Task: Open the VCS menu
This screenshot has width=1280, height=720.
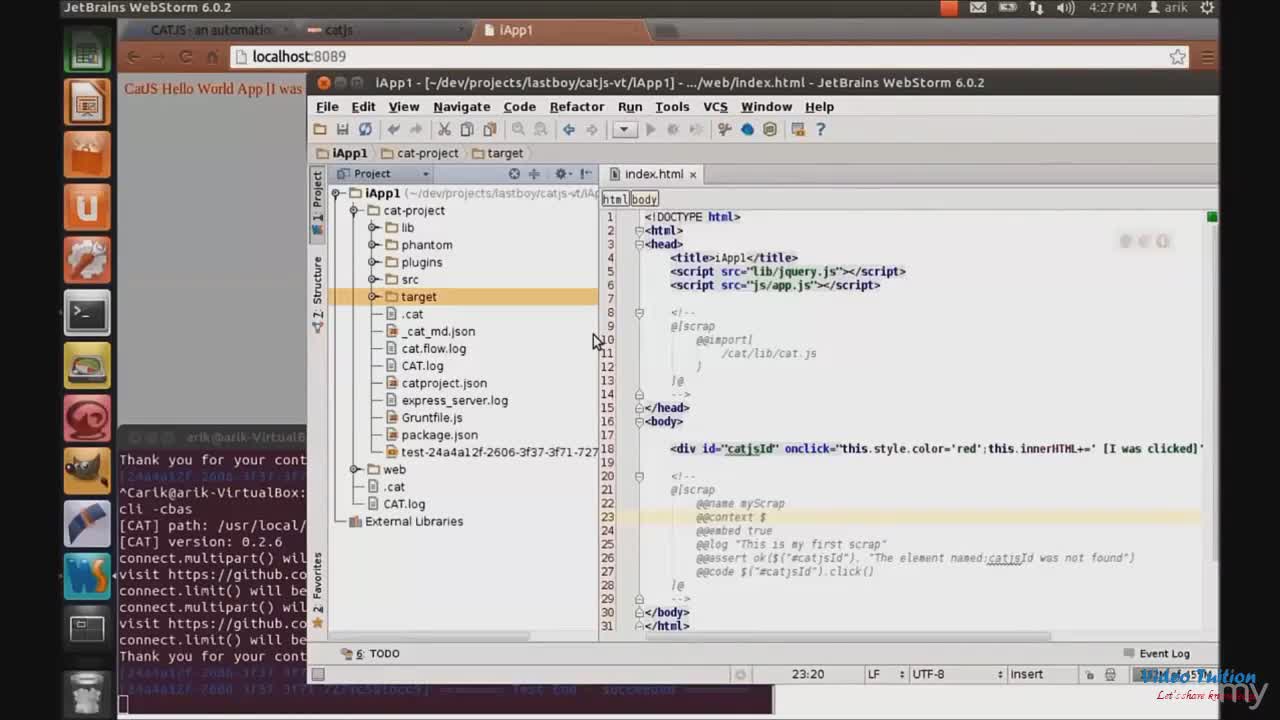Action: pyautogui.click(x=715, y=107)
